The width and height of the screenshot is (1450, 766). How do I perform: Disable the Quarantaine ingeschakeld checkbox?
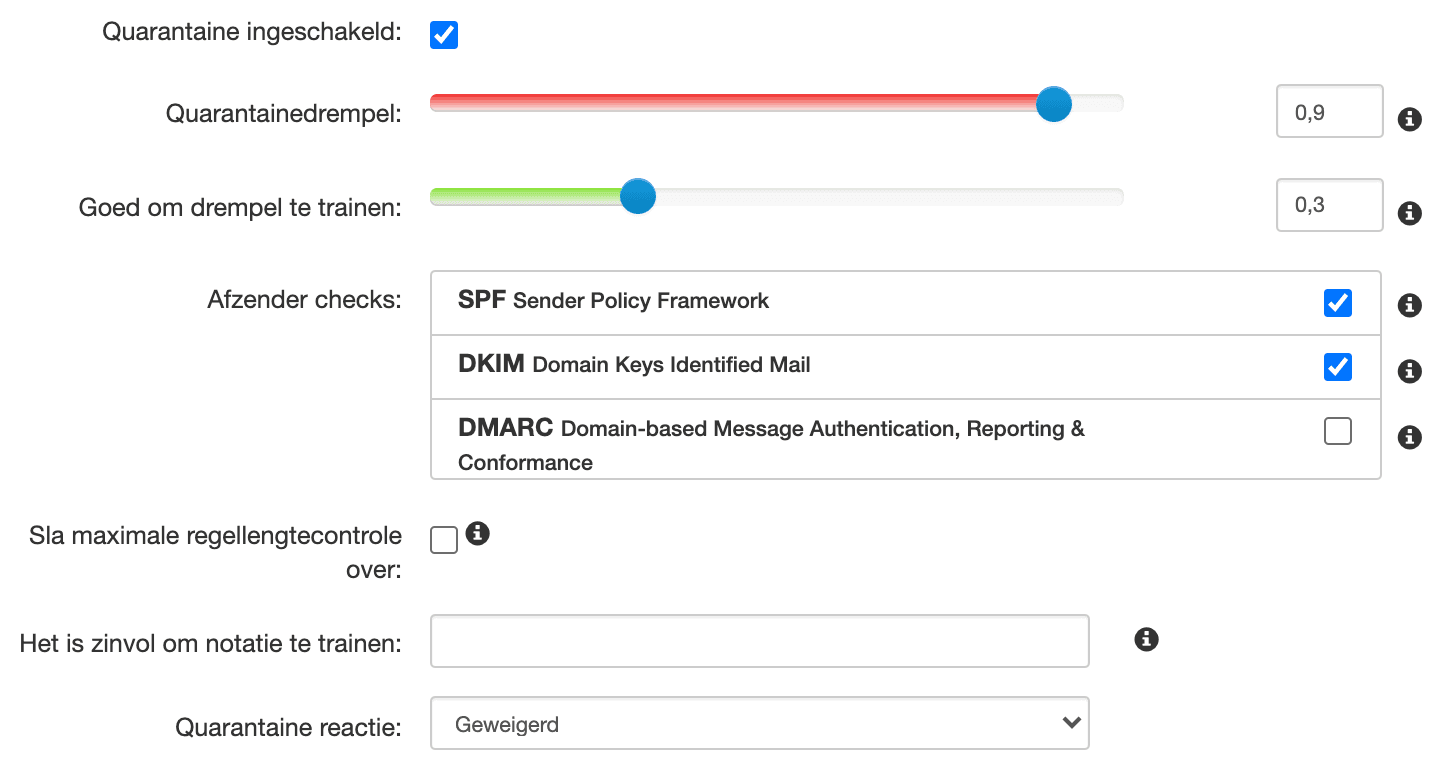[x=444, y=36]
